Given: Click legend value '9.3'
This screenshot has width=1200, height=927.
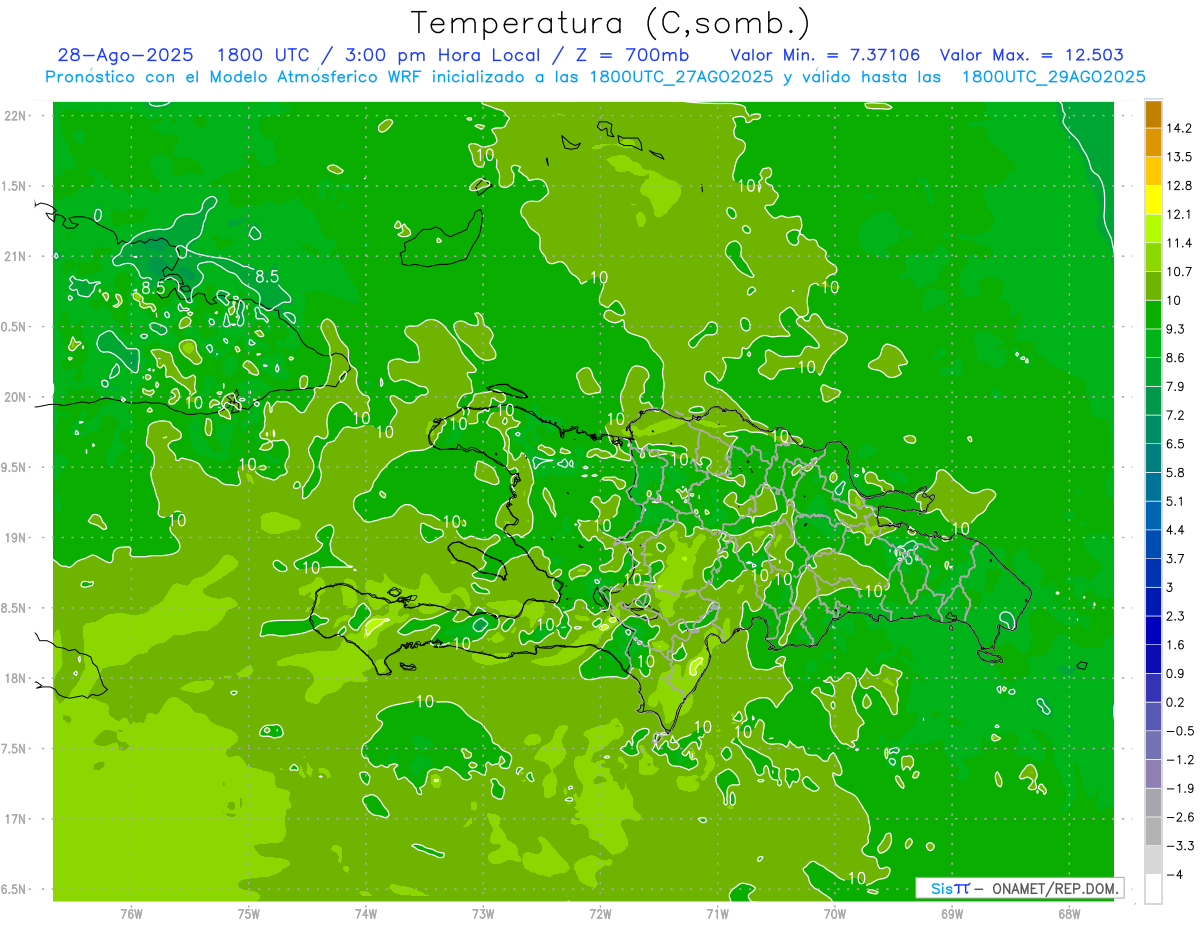Looking at the screenshot, I should coord(1176,329).
